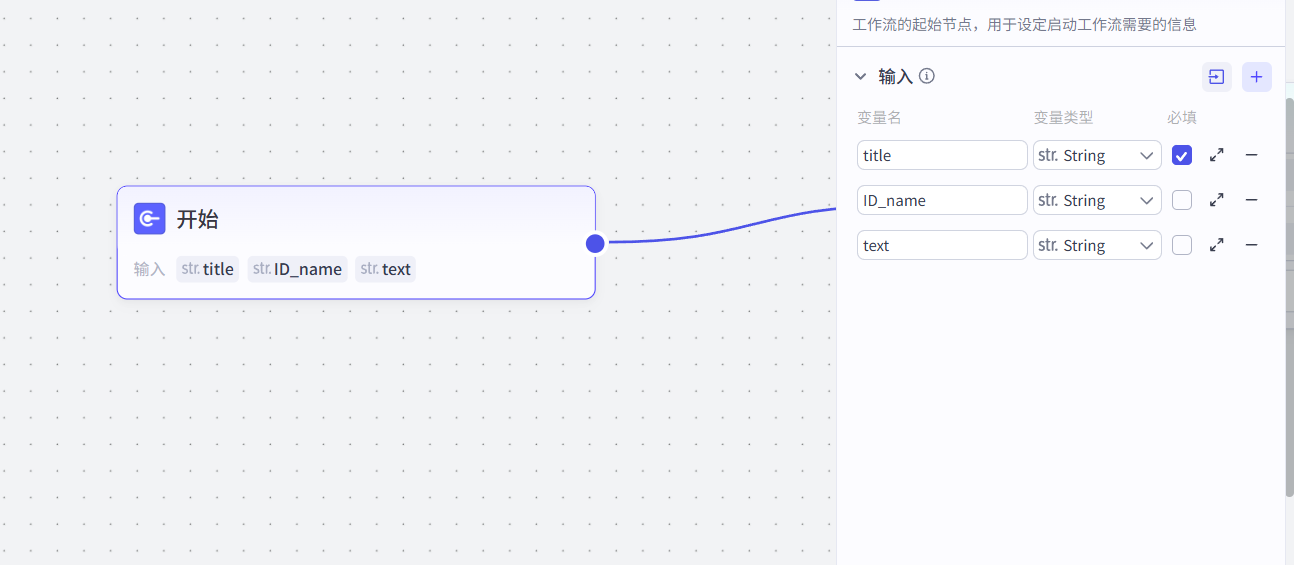Image resolution: width=1294 pixels, height=565 pixels.
Task: Remove the ID_name variable with minus icon
Action: 1251,200
